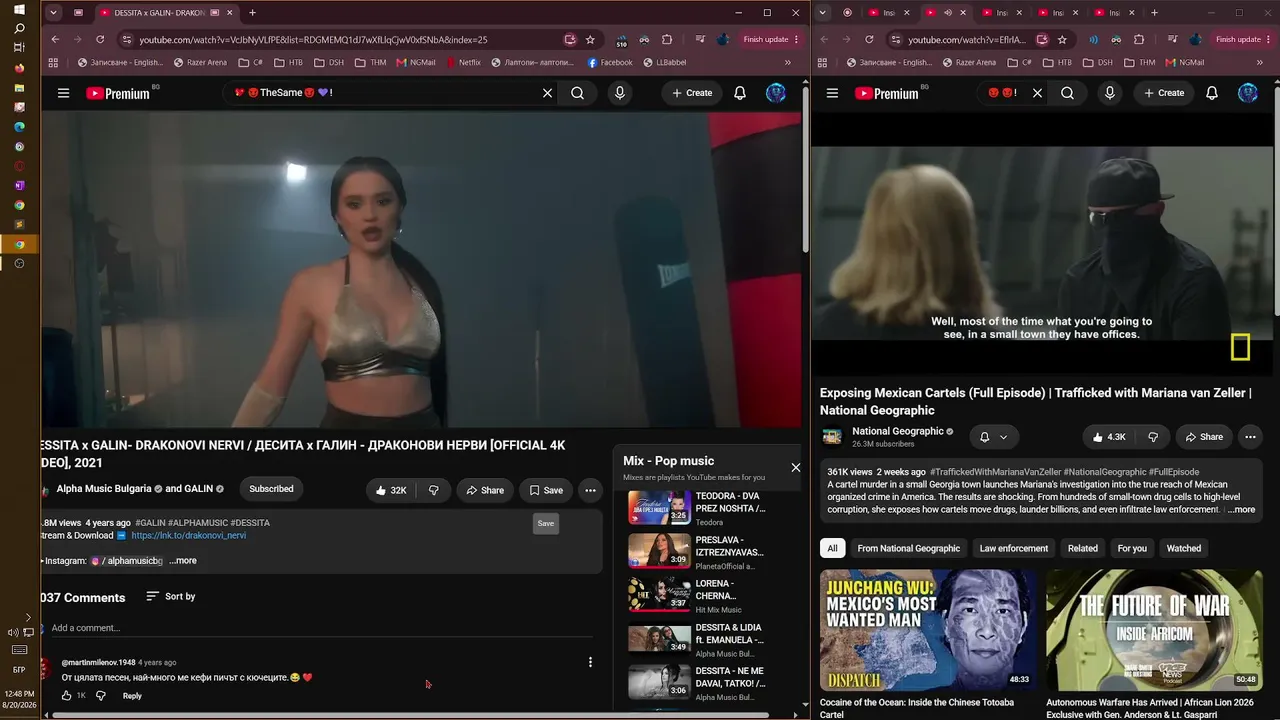Open Junchang Wu Mexico's Most Wanted thumbnail

[929, 630]
